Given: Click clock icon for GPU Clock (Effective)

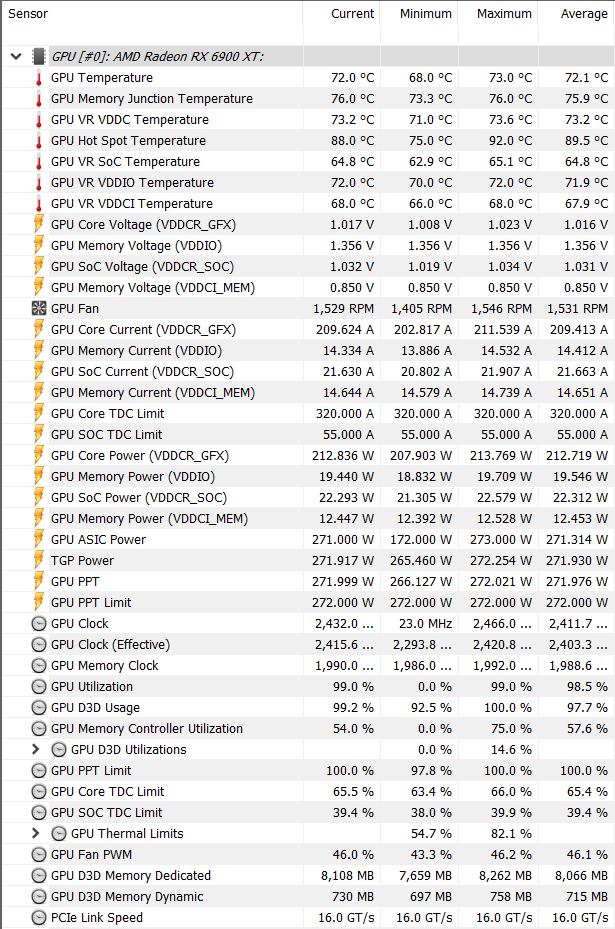Looking at the screenshot, I should (39, 645).
